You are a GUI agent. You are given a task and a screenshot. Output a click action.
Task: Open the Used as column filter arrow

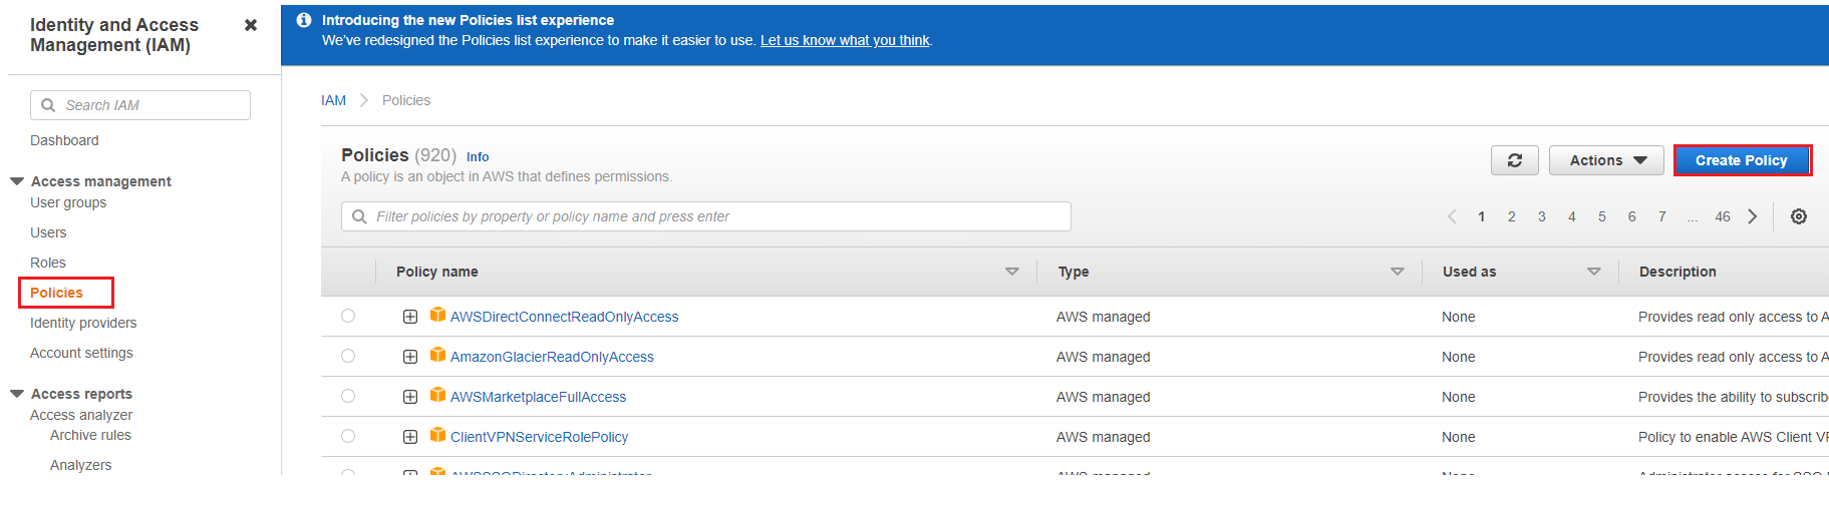(1594, 272)
